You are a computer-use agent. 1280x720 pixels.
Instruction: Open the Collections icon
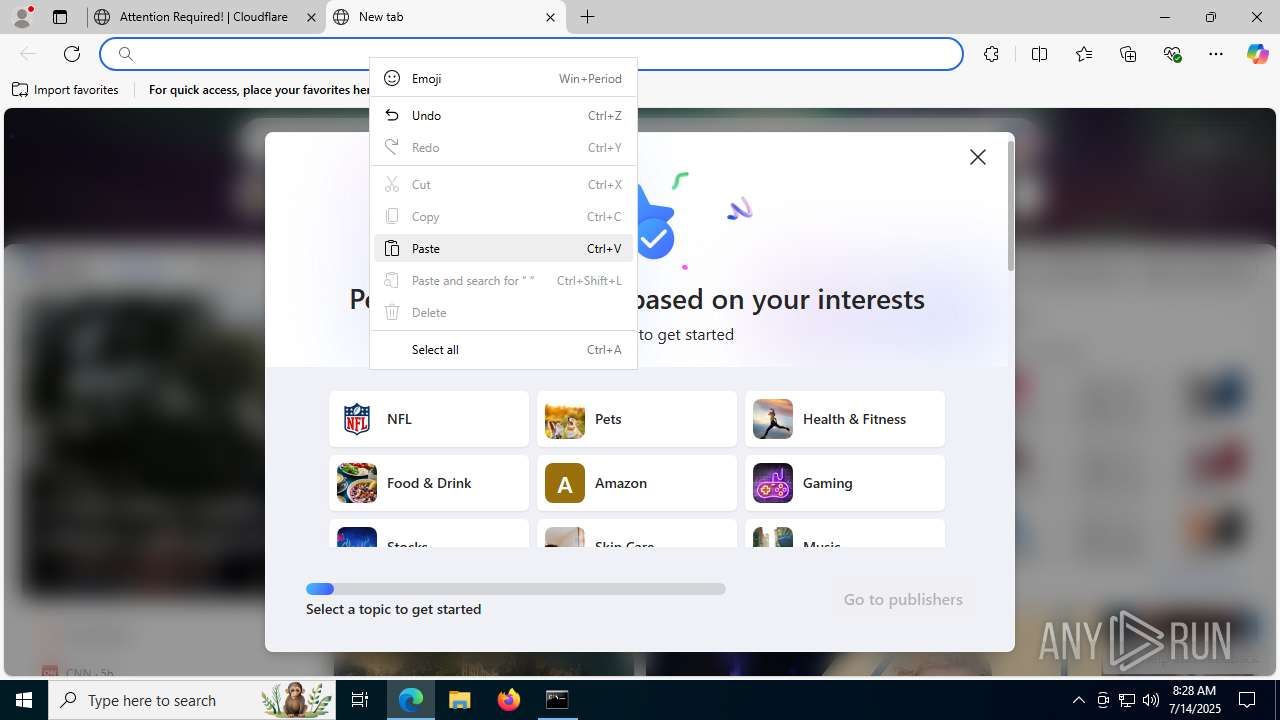click(x=1128, y=54)
